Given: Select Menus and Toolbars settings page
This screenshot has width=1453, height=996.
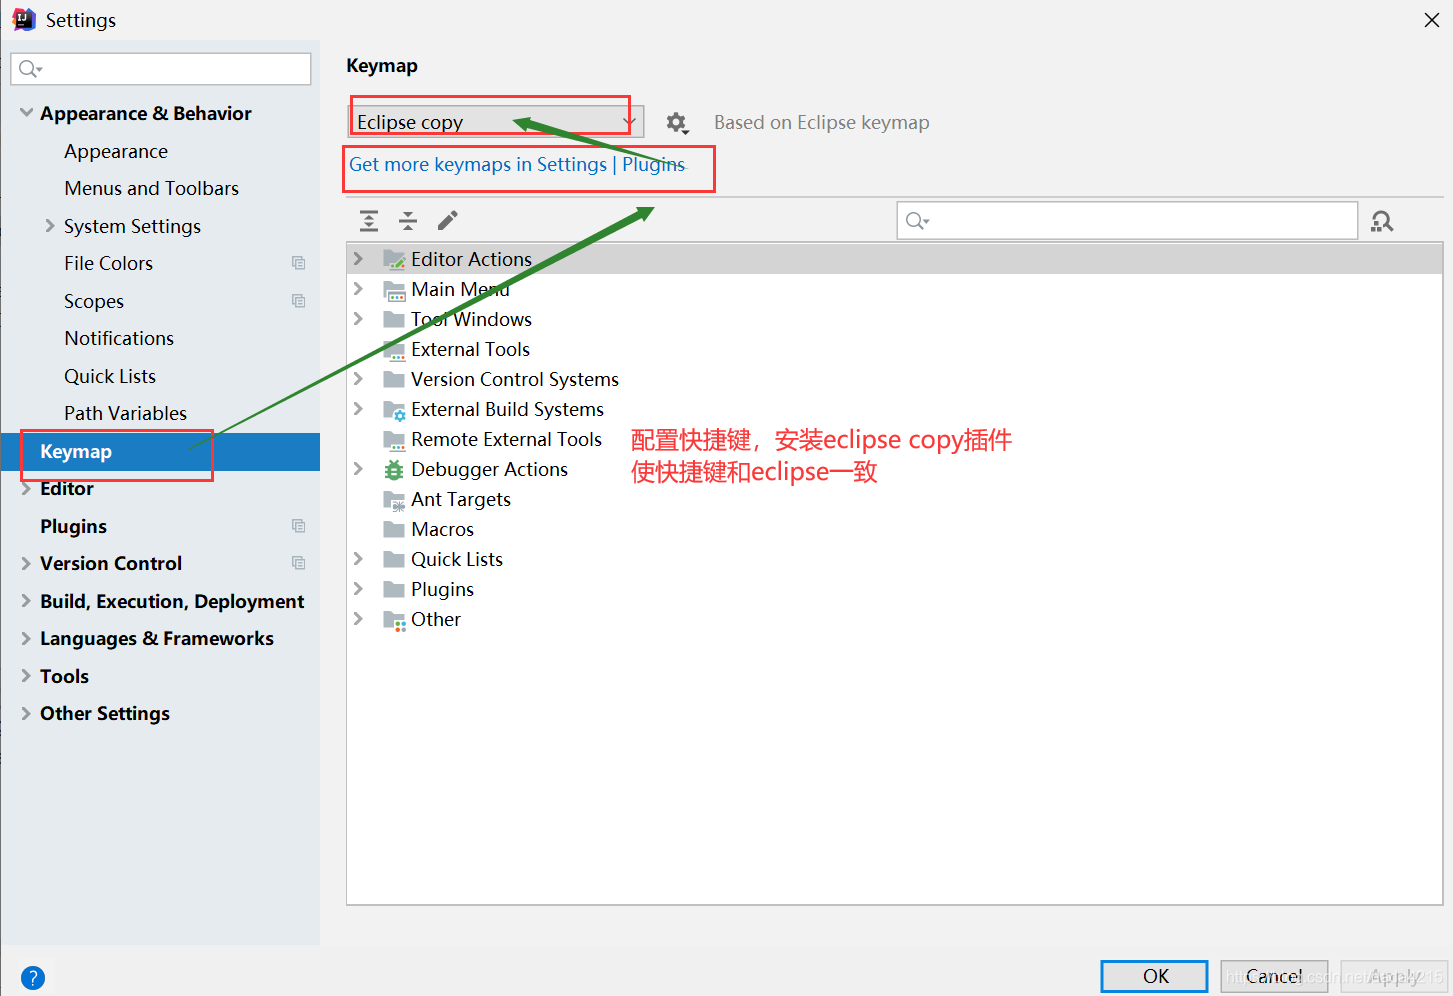Looking at the screenshot, I should pos(152,188).
